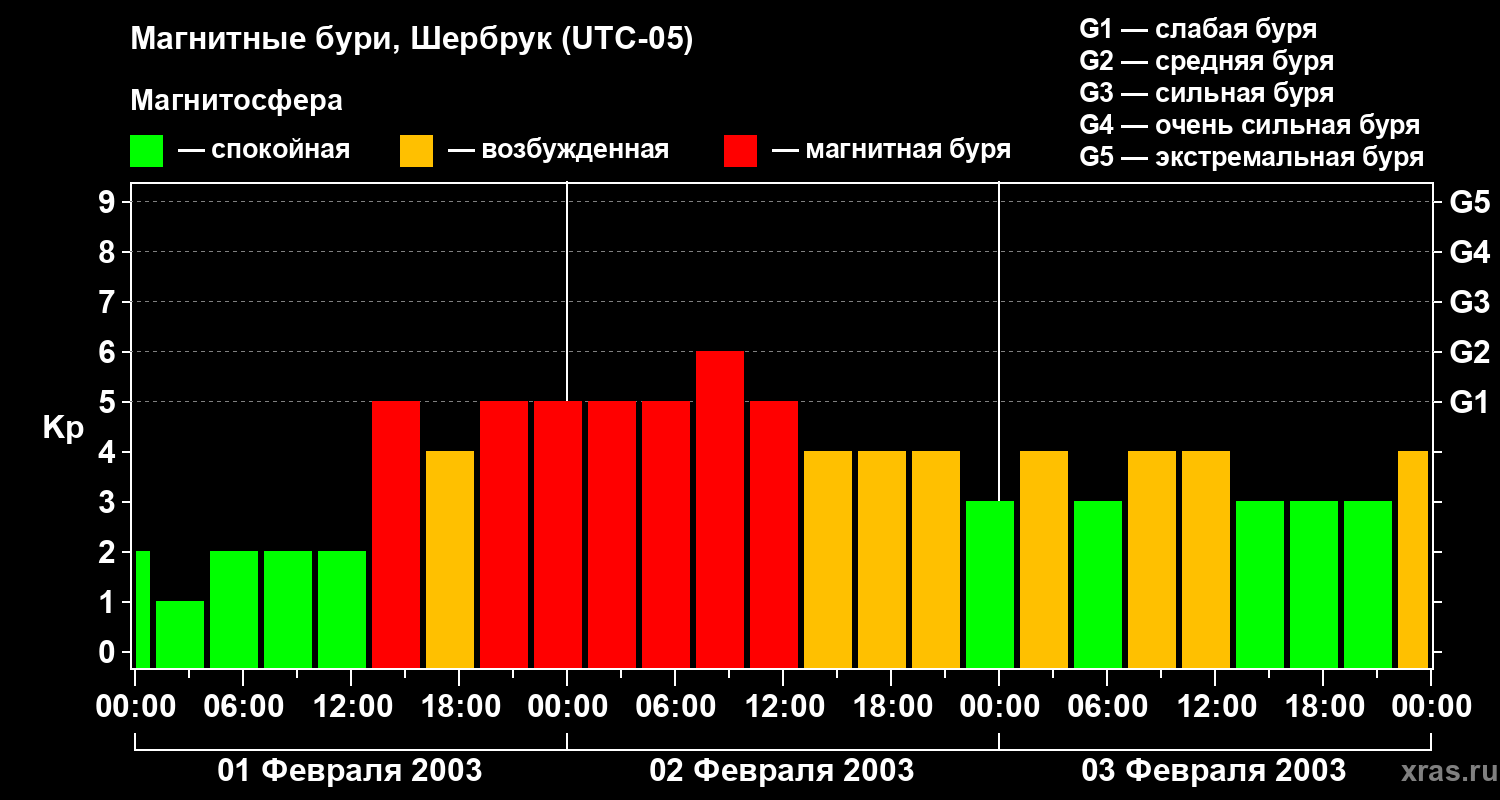Select the date label "01 Февраля 2003"
The height and width of the screenshot is (800, 1500).
(350, 771)
